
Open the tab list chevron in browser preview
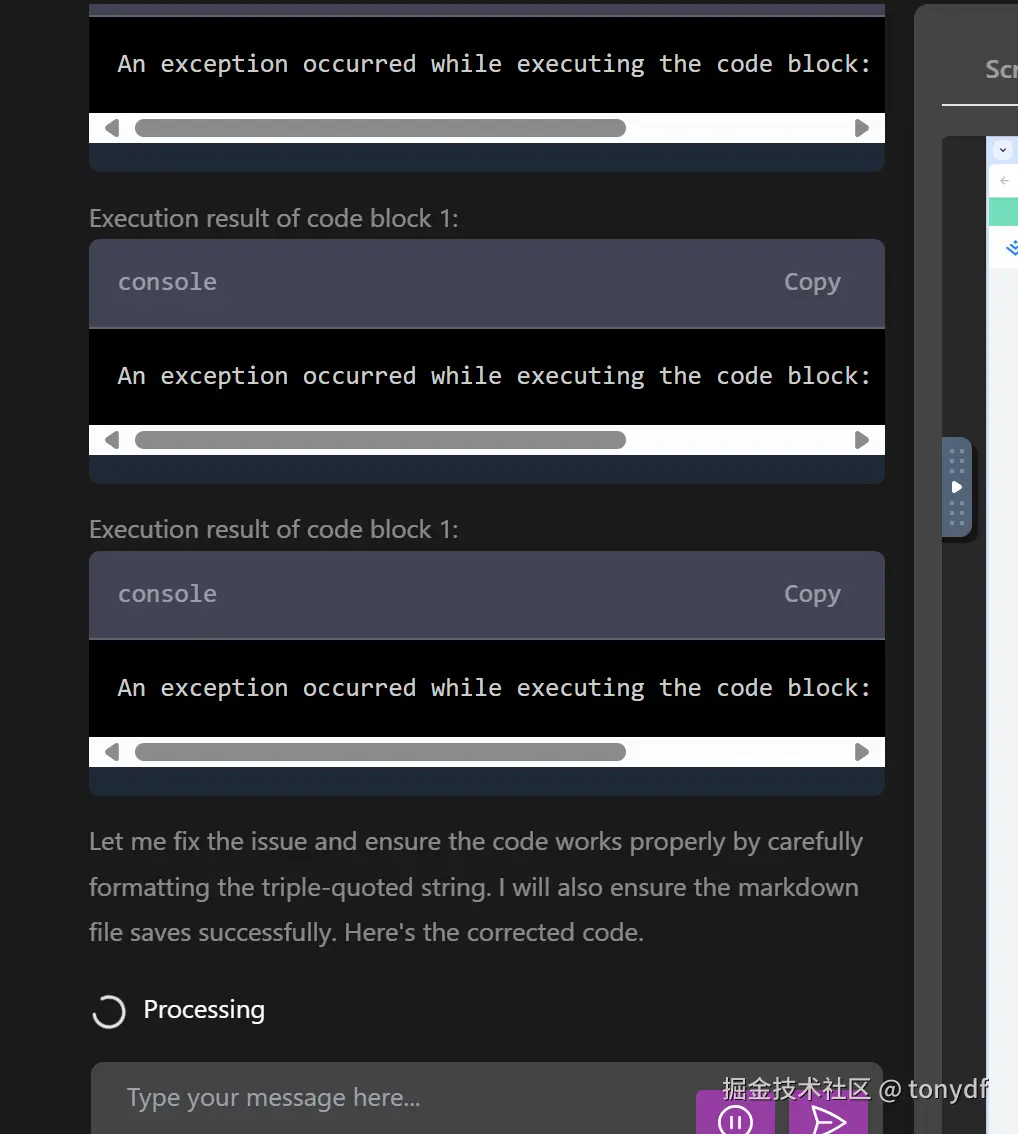tap(1003, 150)
